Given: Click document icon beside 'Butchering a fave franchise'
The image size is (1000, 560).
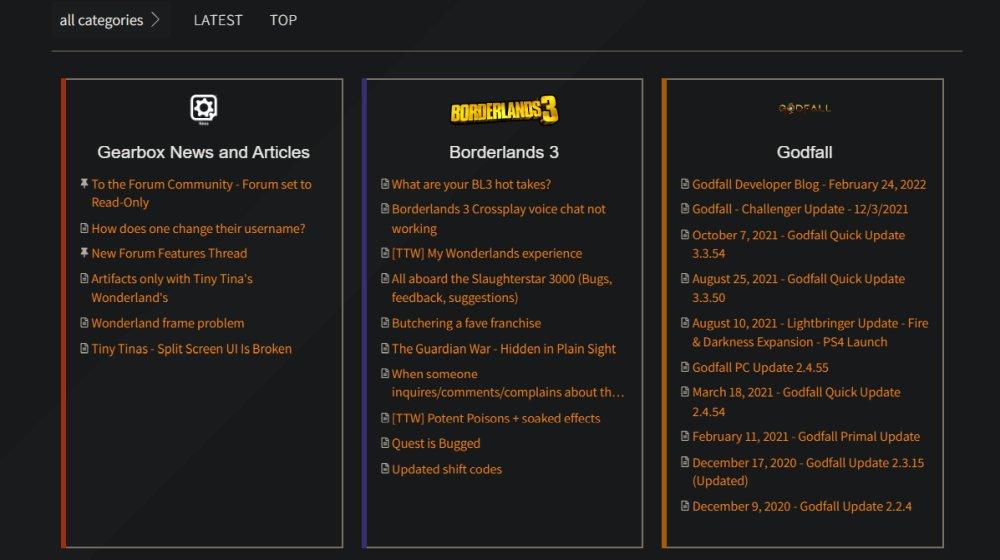Looking at the screenshot, I should click(385, 323).
